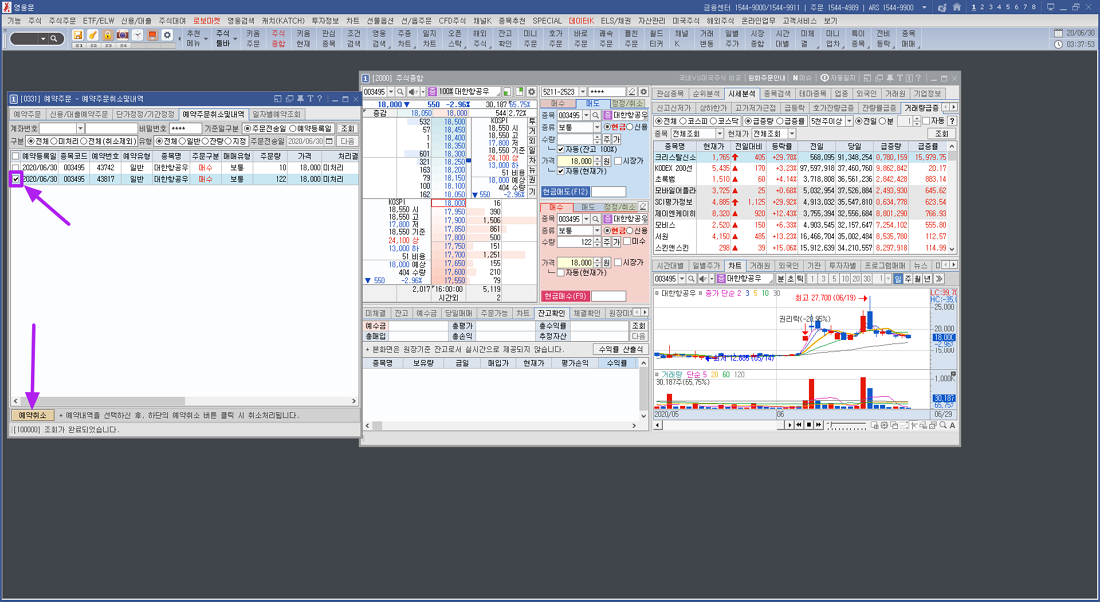
Task: Click 예약취소 button at bottom of reservation window
Action: click(x=32, y=415)
